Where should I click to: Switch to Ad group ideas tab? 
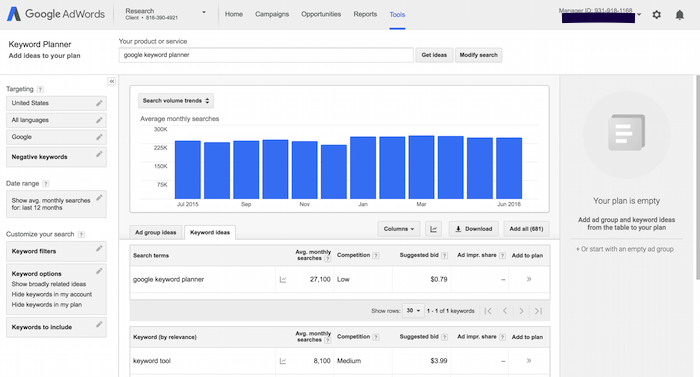tap(156, 232)
